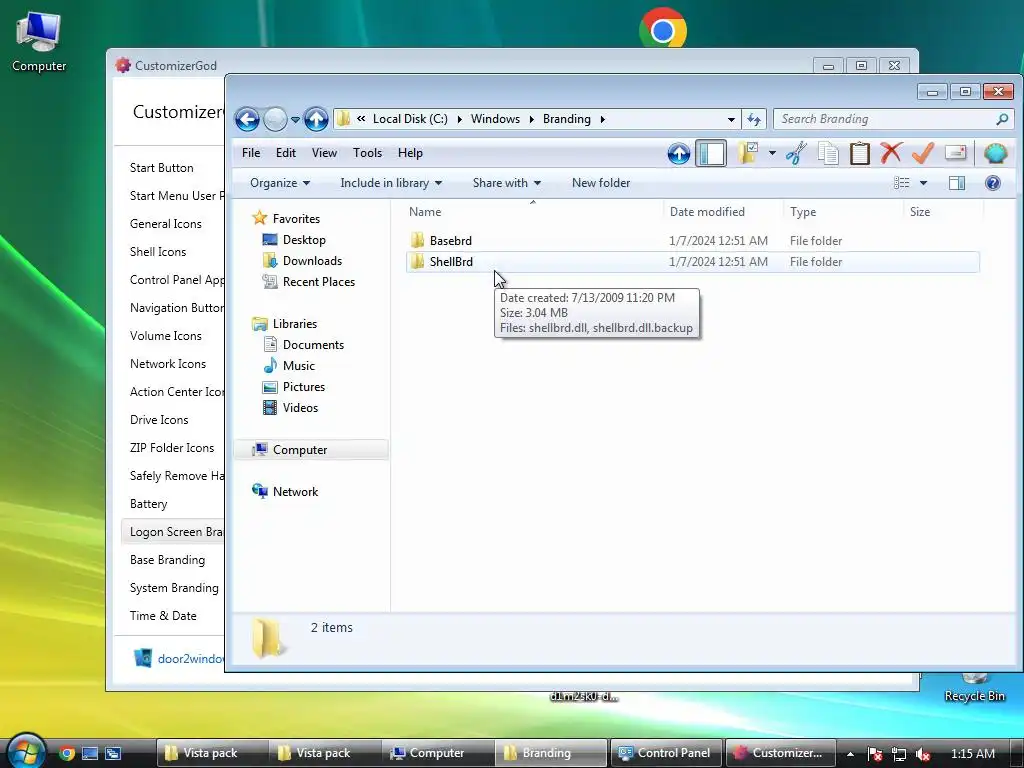Expand the arrow after Local Disk (C:) breadcrumb
This screenshot has height=768, width=1024.
tap(459, 120)
